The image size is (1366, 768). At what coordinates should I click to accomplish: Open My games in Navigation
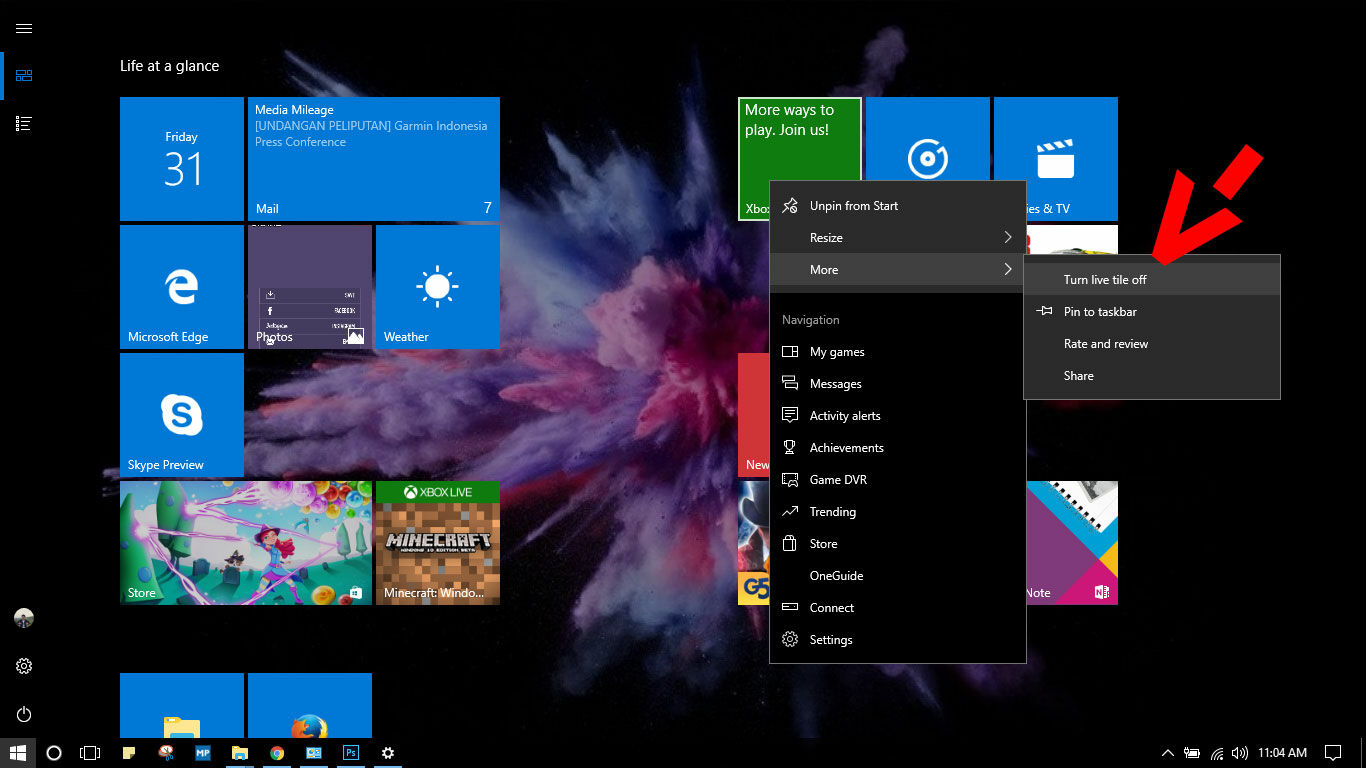898,352
